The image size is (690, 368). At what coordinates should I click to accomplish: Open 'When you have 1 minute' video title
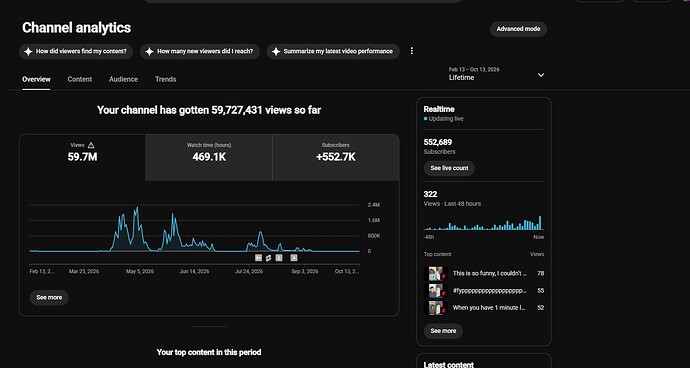489,308
